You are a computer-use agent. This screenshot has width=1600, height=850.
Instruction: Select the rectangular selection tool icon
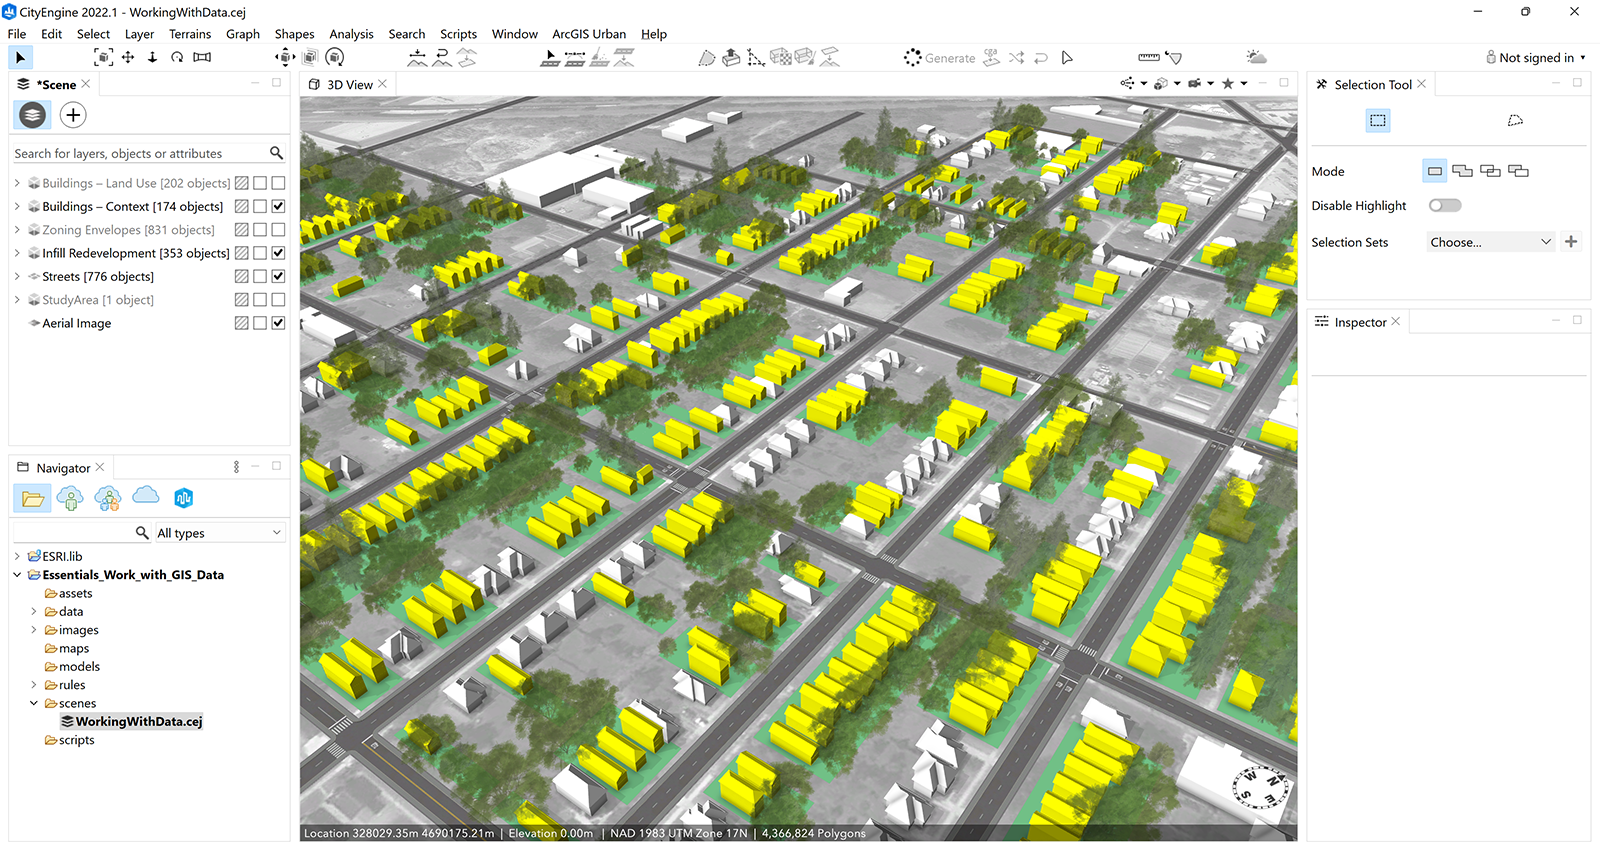click(1378, 120)
